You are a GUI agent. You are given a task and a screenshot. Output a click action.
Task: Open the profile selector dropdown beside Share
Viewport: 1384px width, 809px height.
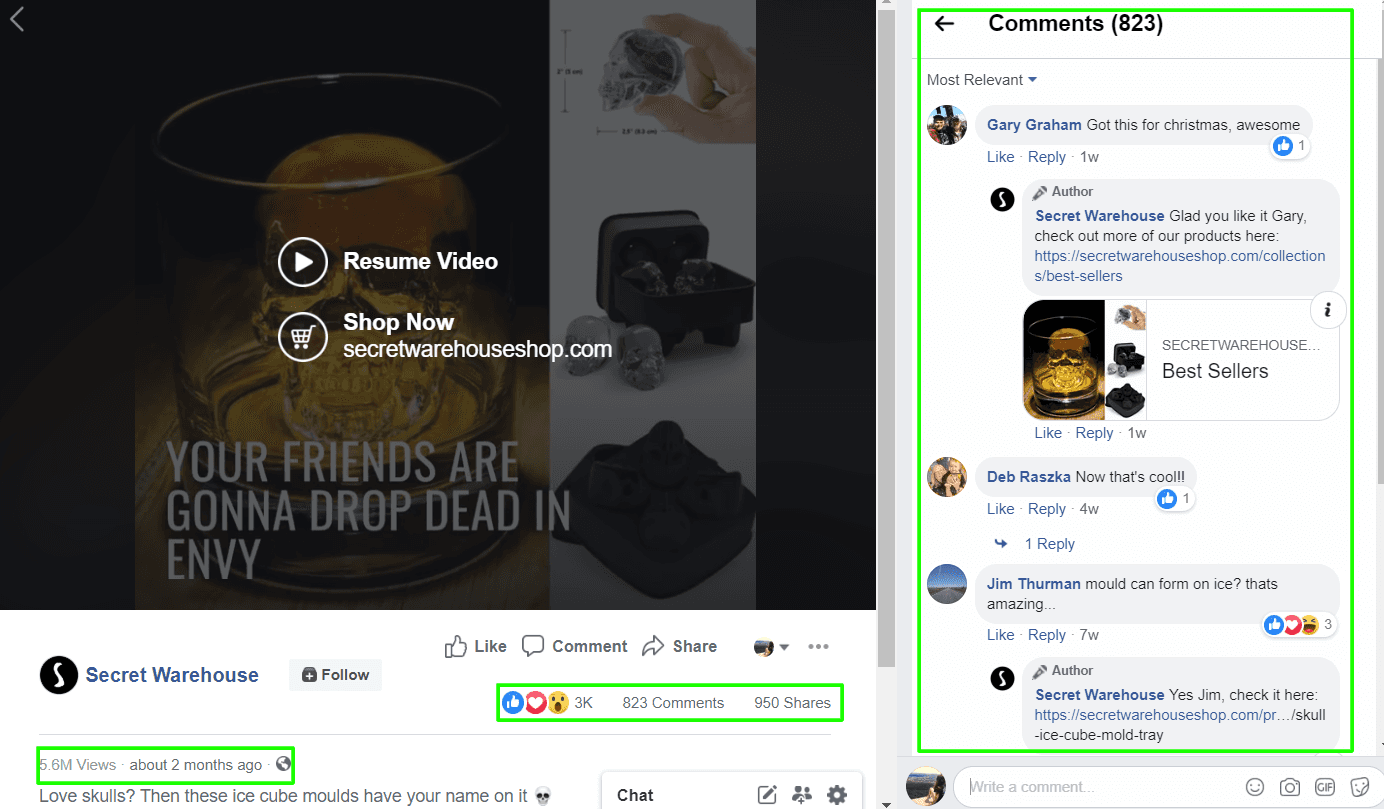pos(771,647)
